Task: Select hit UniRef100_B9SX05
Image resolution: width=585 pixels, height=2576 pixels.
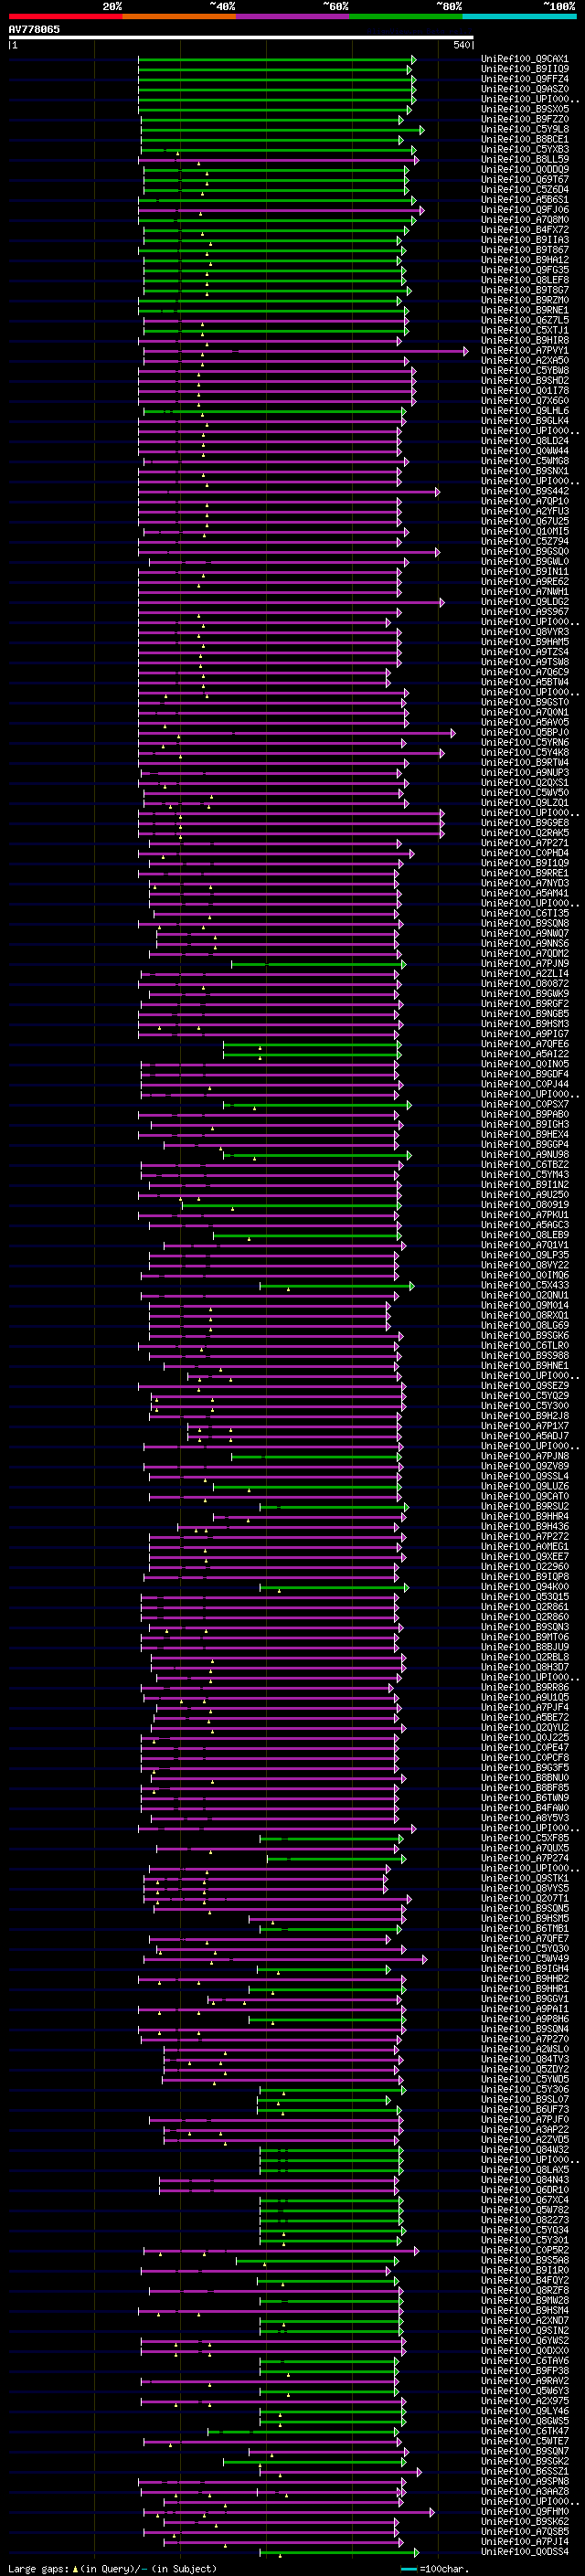Action: tap(525, 109)
